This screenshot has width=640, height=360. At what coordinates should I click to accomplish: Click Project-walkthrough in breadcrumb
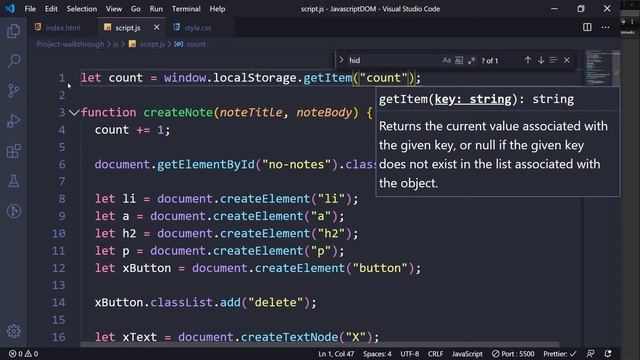(x=70, y=44)
